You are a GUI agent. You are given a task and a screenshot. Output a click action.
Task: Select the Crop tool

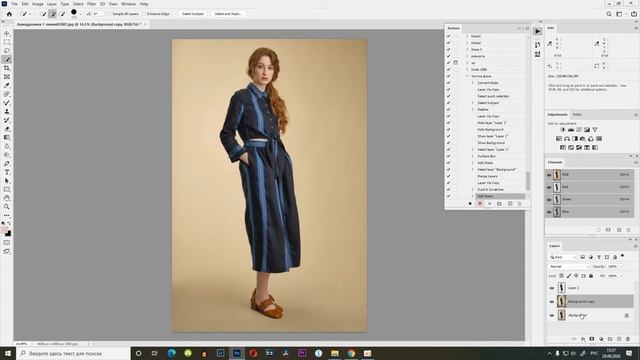(7, 68)
